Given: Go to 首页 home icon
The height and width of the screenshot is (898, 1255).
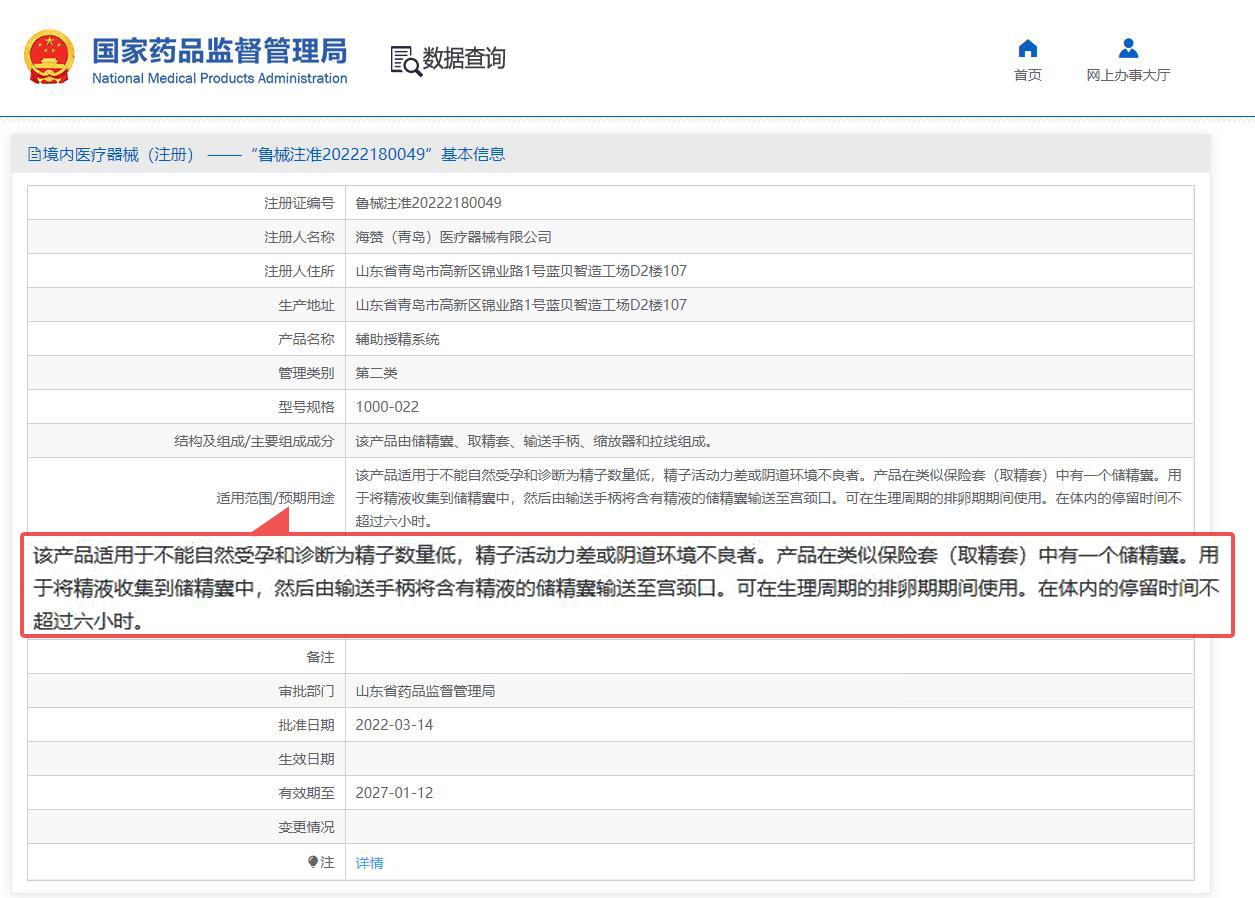Looking at the screenshot, I should click(x=1027, y=48).
